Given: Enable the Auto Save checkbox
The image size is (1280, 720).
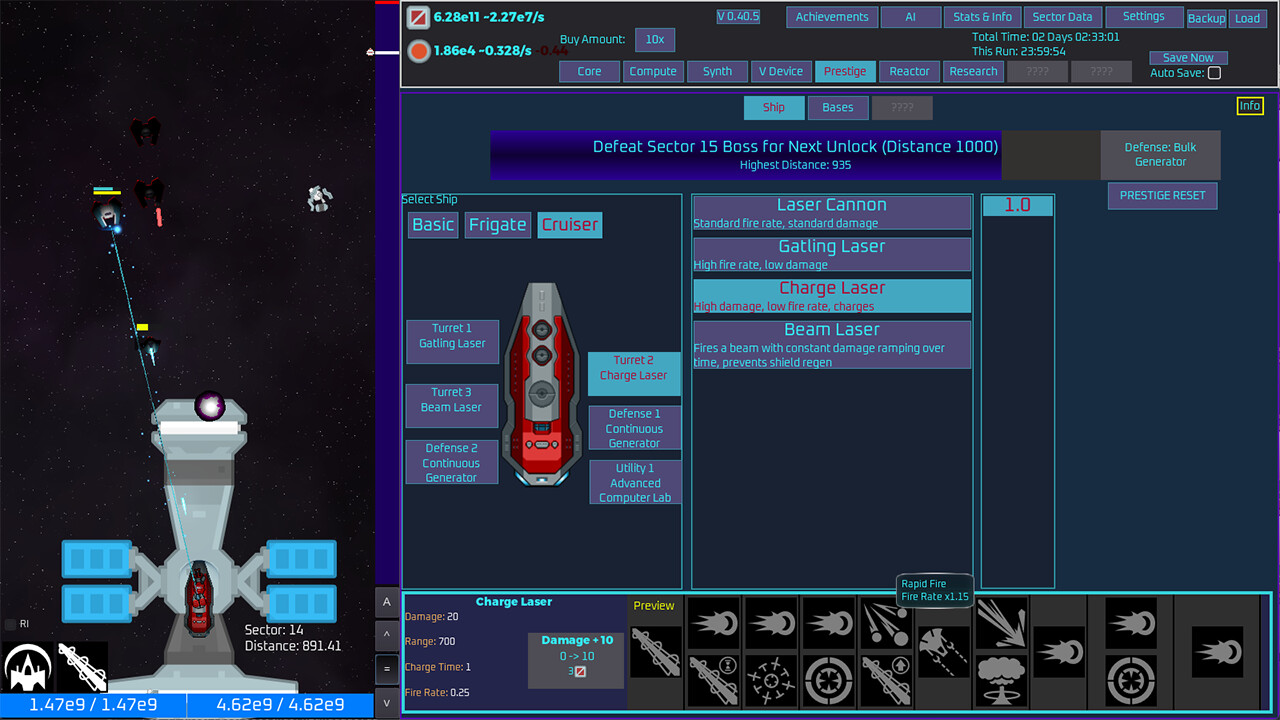Looking at the screenshot, I should [1214, 72].
